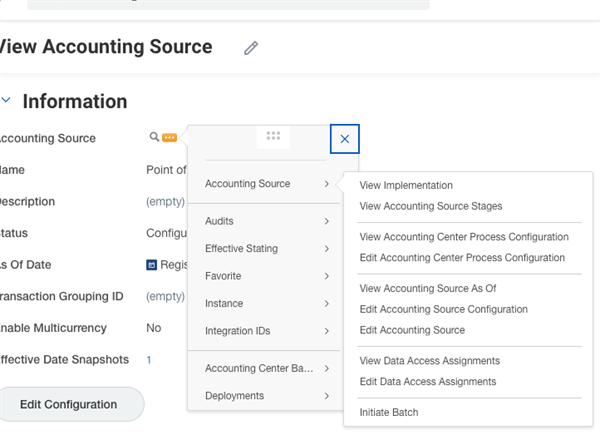Open View Data Access Assignments
The height and width of the screenshot is (440, 600).
point(430,361)
